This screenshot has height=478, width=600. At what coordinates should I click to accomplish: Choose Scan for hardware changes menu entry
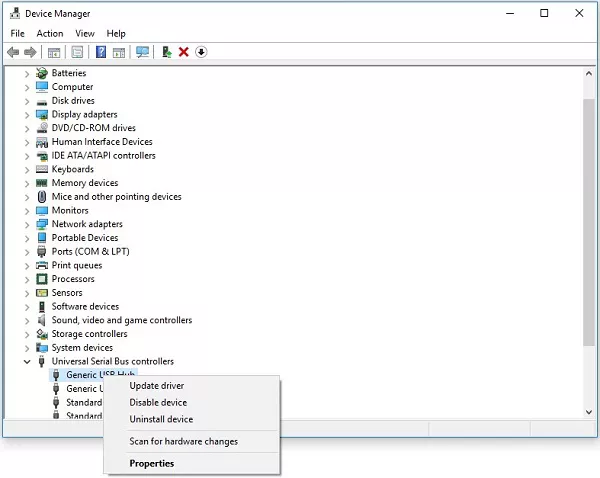click(191, 442)
